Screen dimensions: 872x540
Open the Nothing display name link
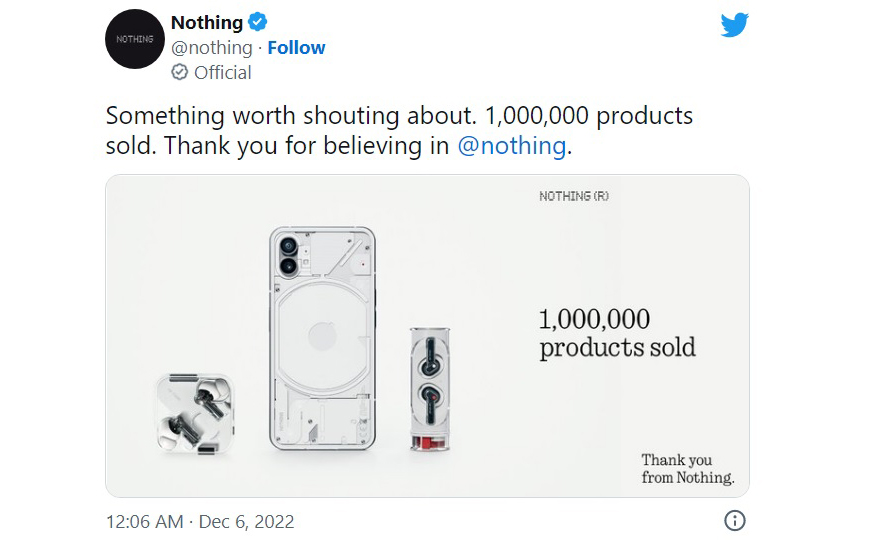[x=207, y=22]
